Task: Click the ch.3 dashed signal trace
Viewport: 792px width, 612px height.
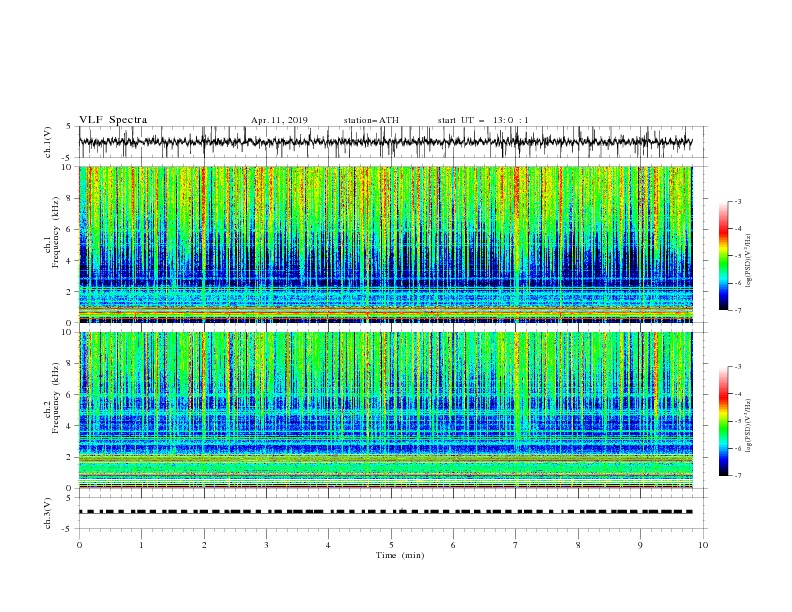Action: [x=386, y=512]
